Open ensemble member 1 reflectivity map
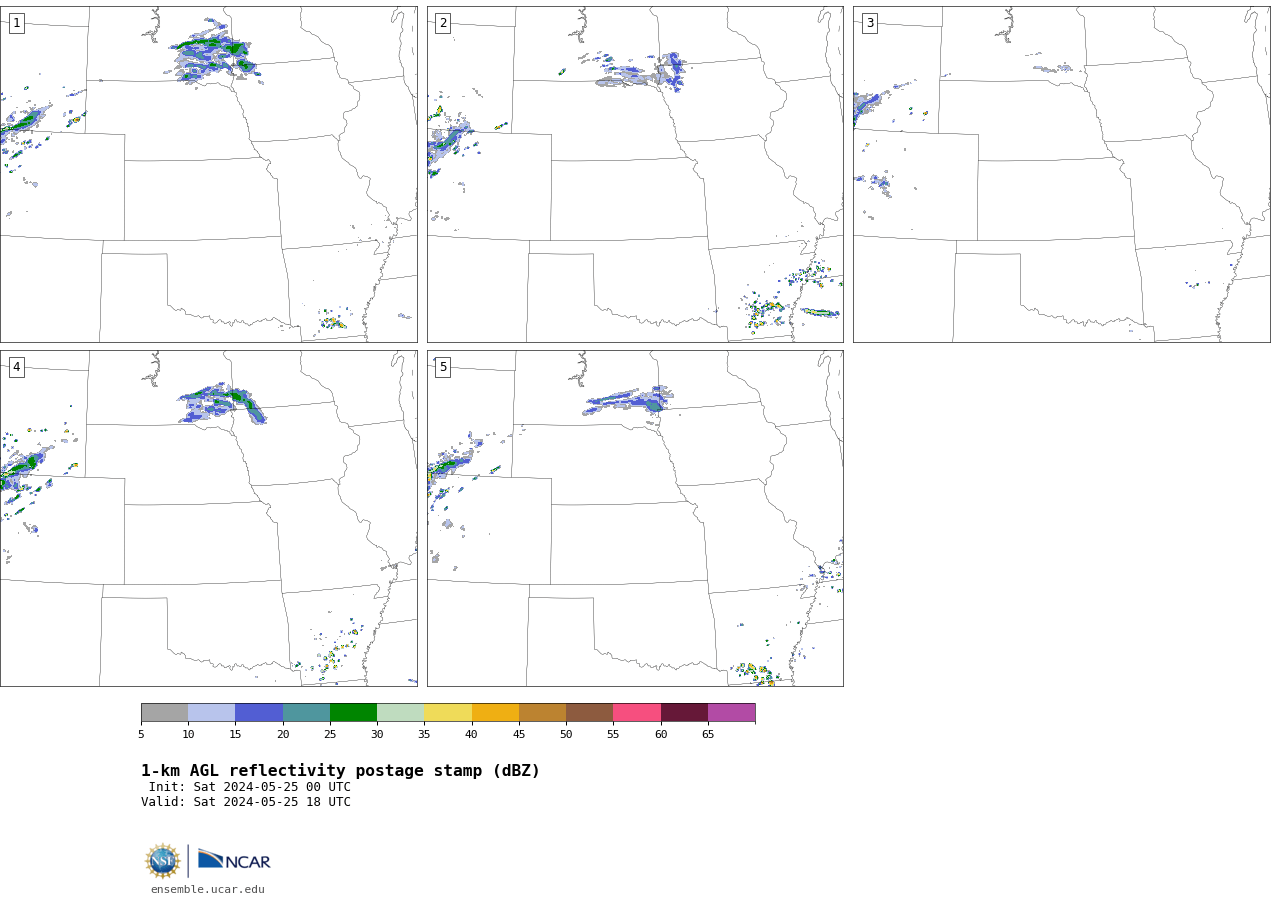Viewport: 1280px width, 901px height. 209,174
